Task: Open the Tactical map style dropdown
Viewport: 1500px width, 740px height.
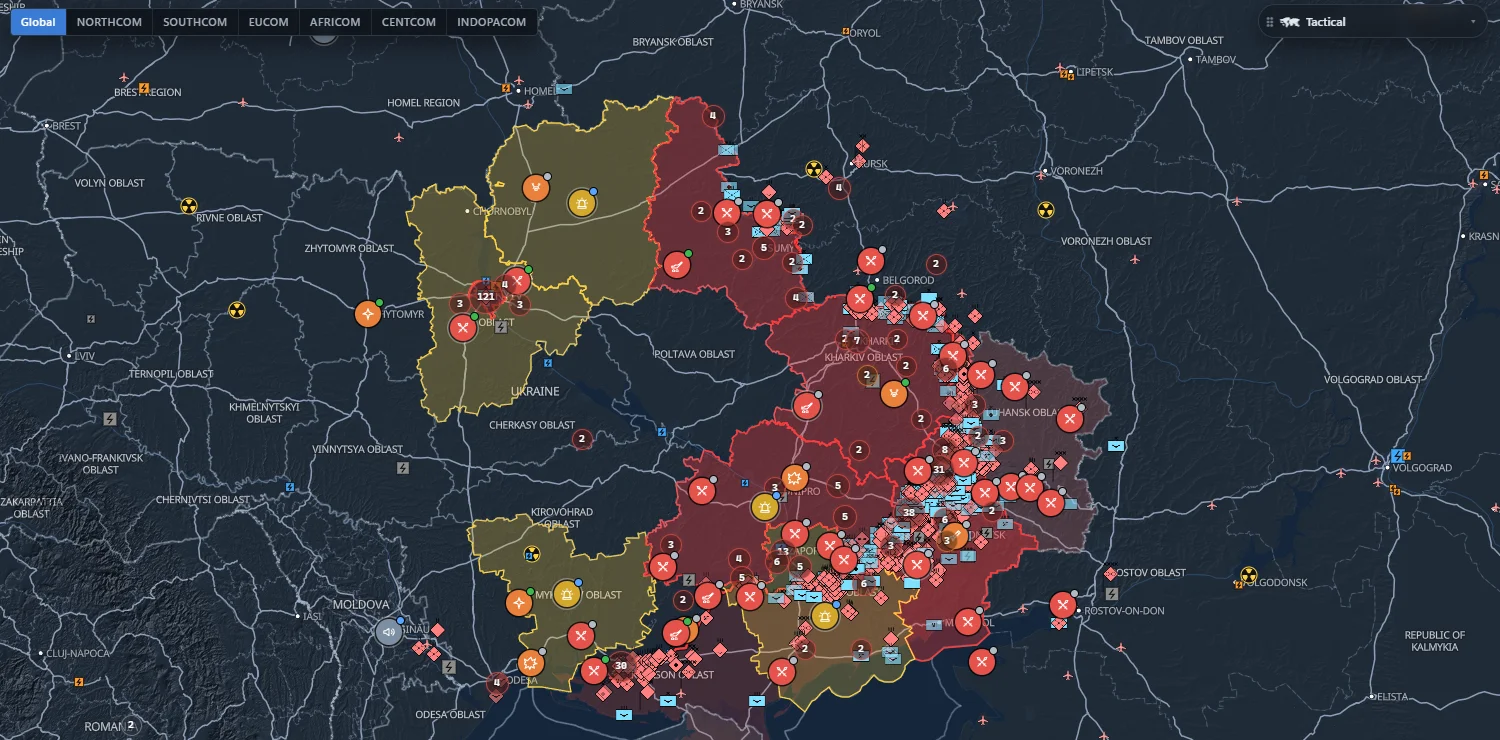Action: tap(1372, 22)
